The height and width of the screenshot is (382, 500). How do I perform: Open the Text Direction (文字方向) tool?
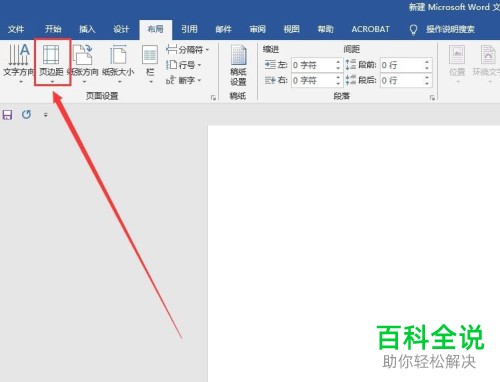(18, 63)
